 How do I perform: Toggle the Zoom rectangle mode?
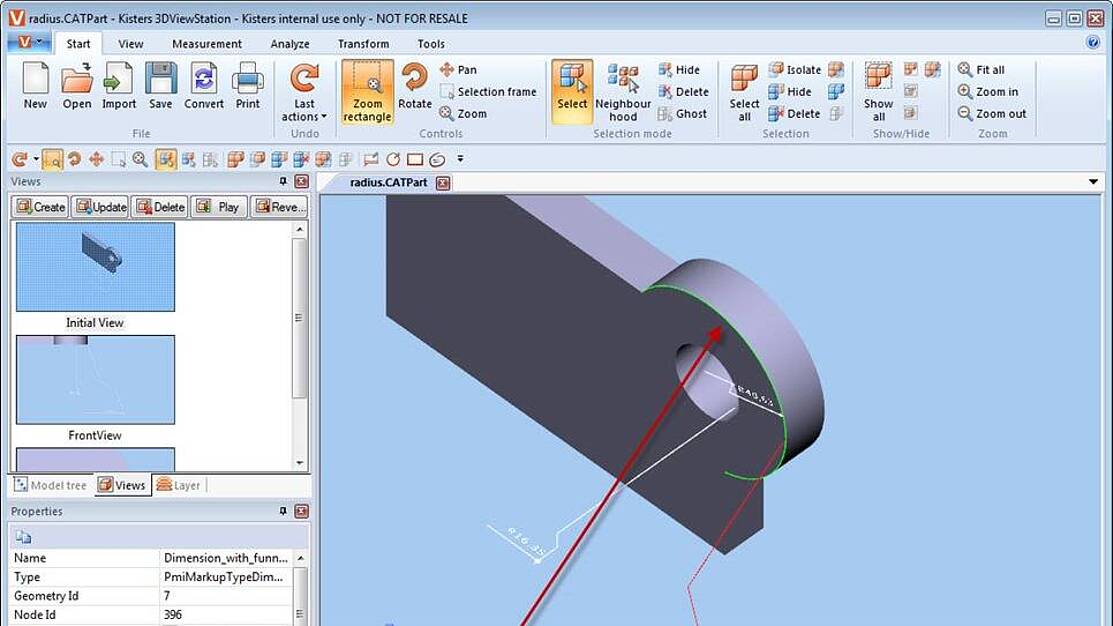(367, 92)
